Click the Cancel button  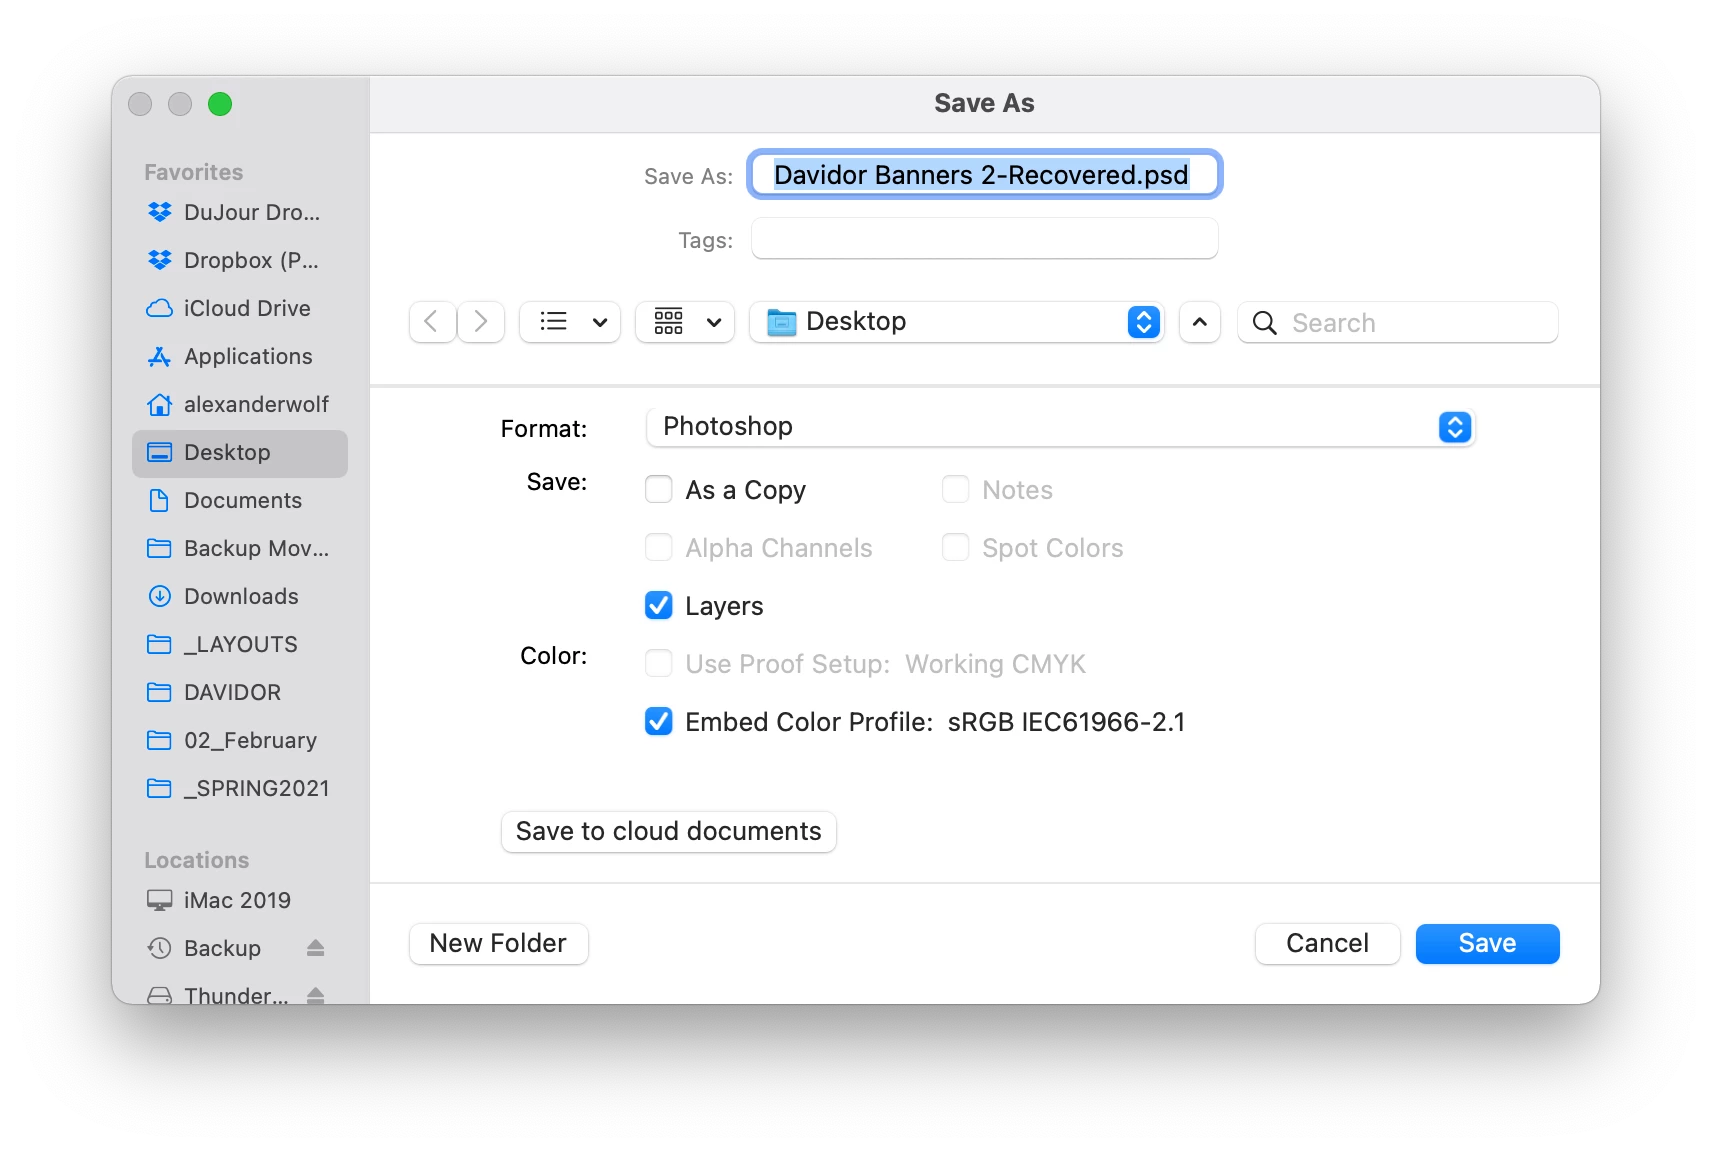tap(1328, 944)
